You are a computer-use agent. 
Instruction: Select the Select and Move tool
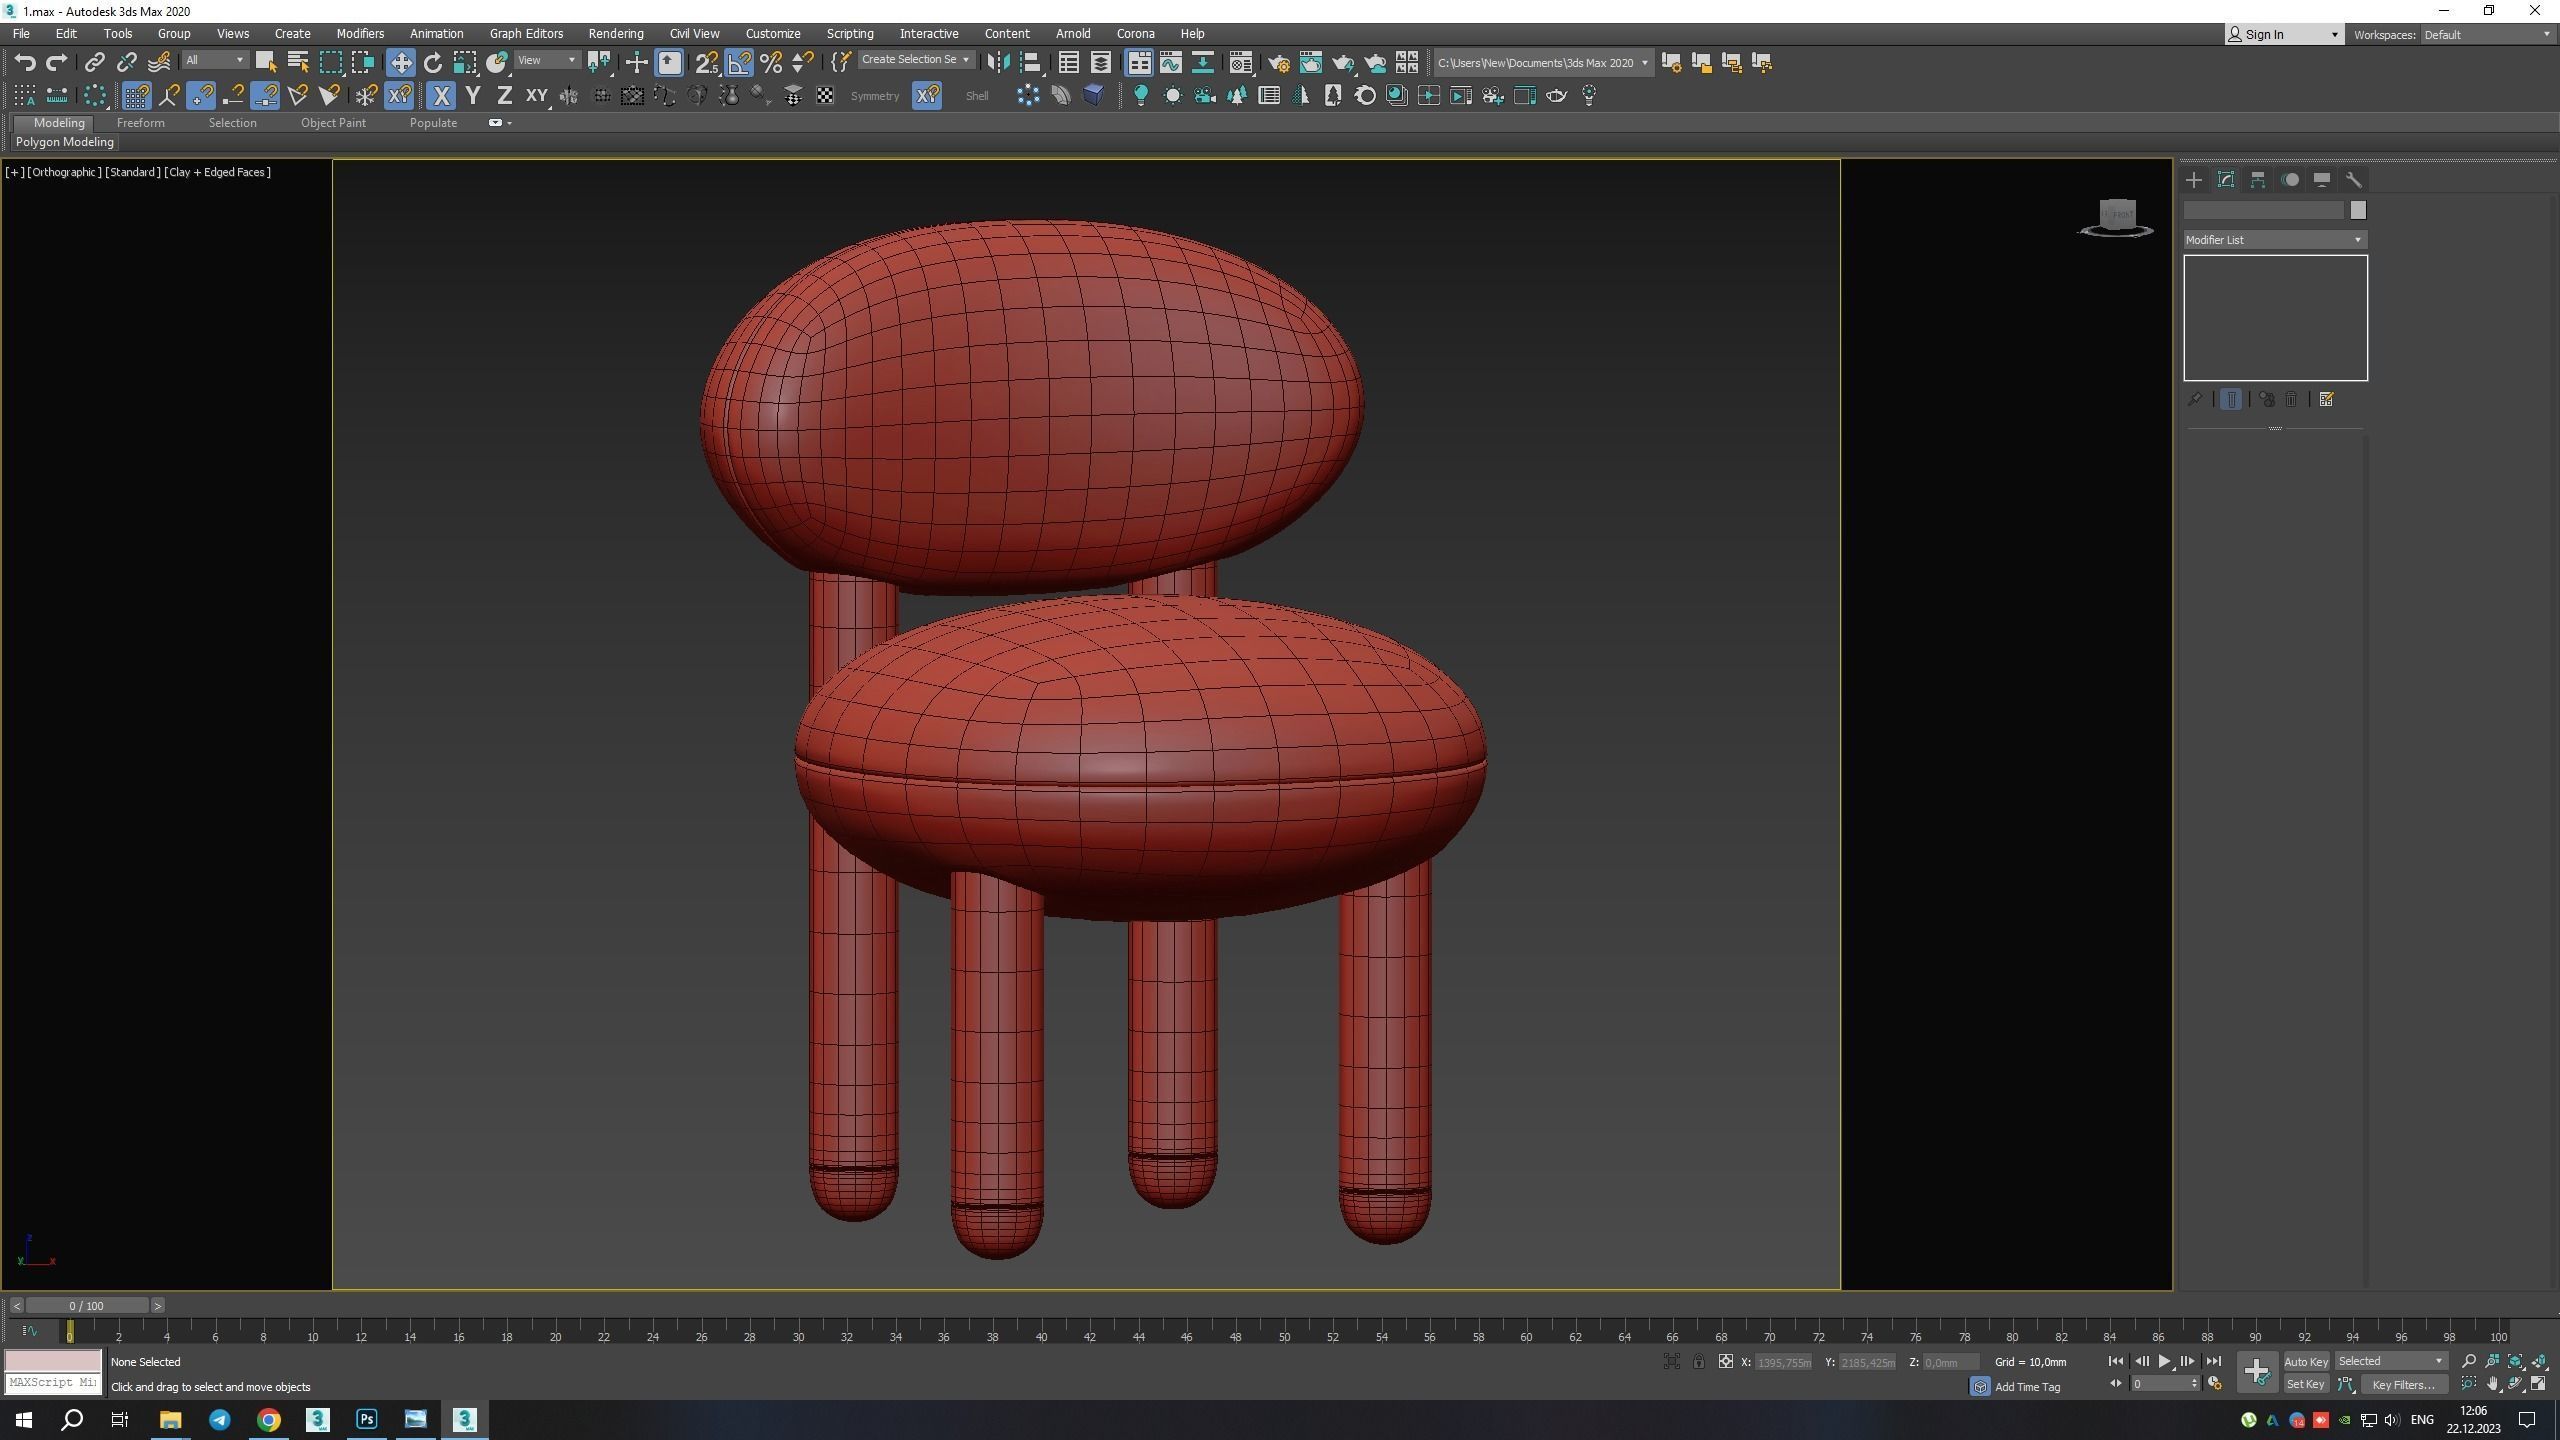tap(401, 63)
